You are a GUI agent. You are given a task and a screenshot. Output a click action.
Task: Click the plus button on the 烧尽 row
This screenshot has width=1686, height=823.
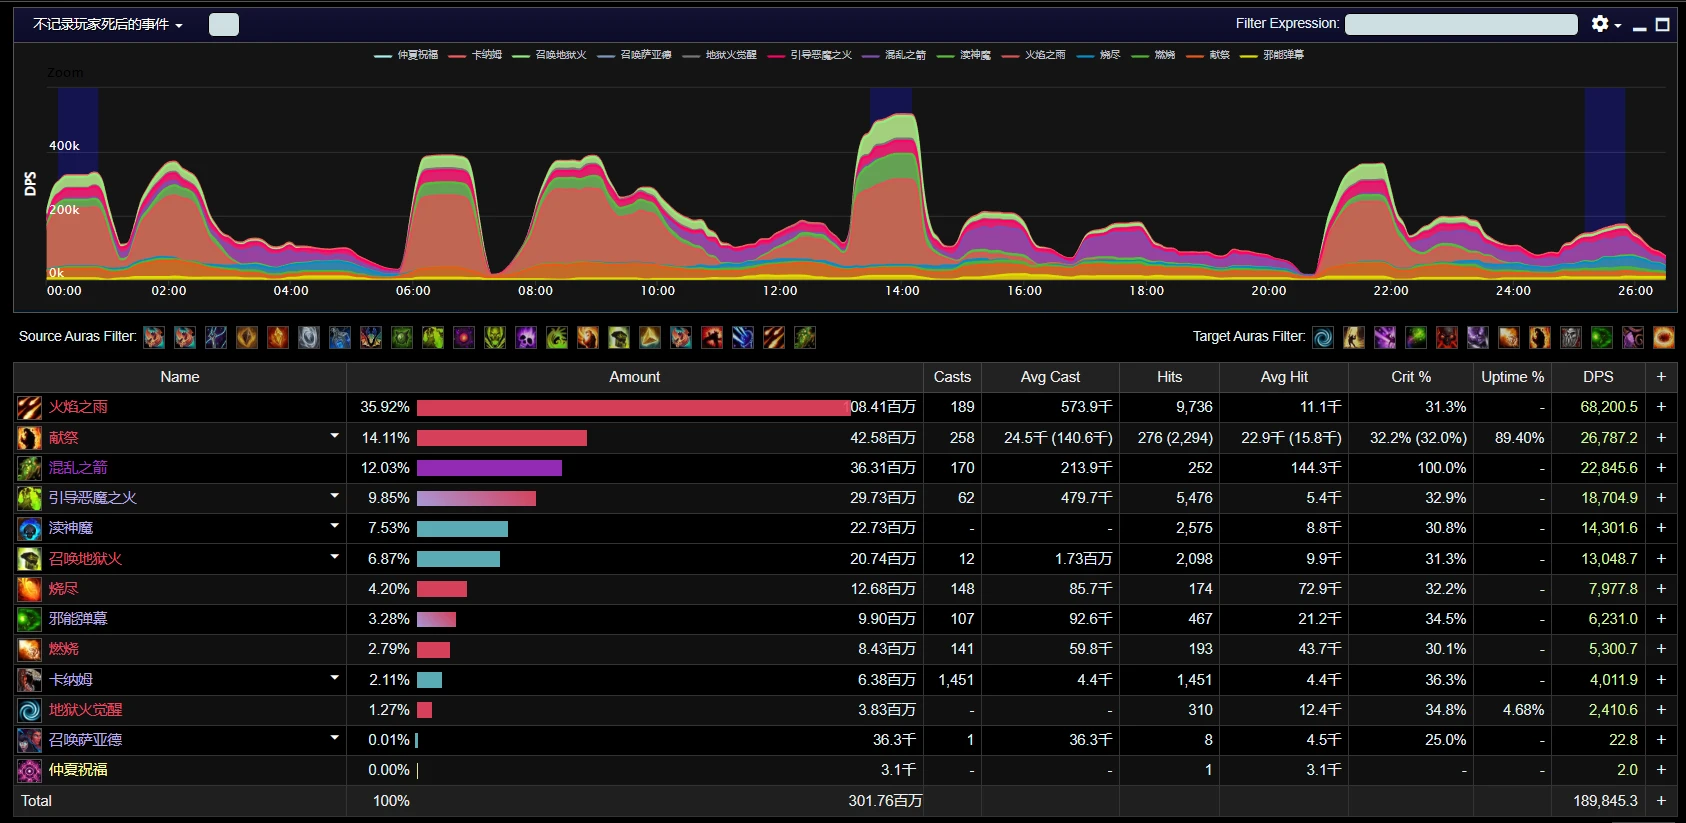pyautogui.click(x=1661, y=589)
